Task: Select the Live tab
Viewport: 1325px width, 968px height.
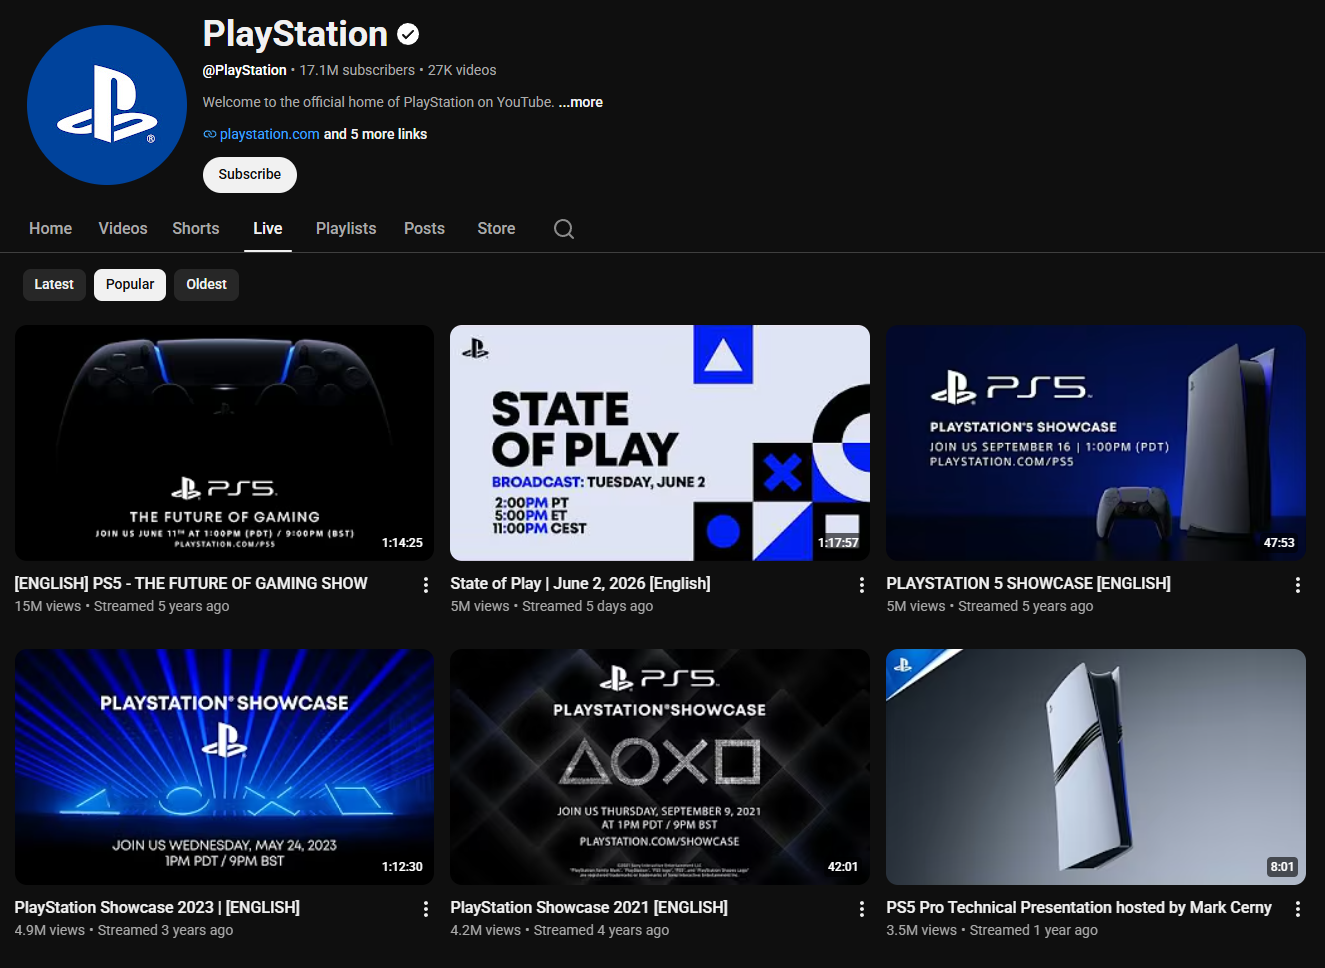Action: (268, 228)
